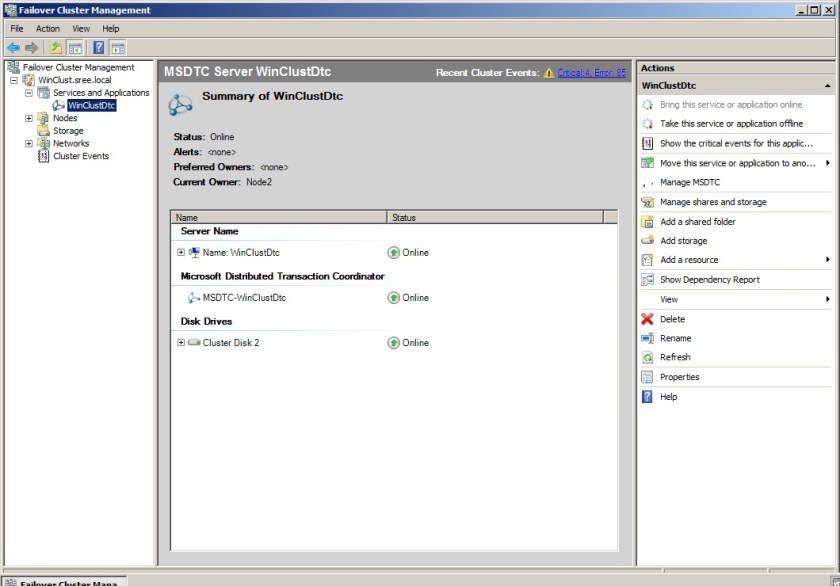The image size is (840, 586).
Task: Expand the Nodes tree item
Action: (29, 118)
